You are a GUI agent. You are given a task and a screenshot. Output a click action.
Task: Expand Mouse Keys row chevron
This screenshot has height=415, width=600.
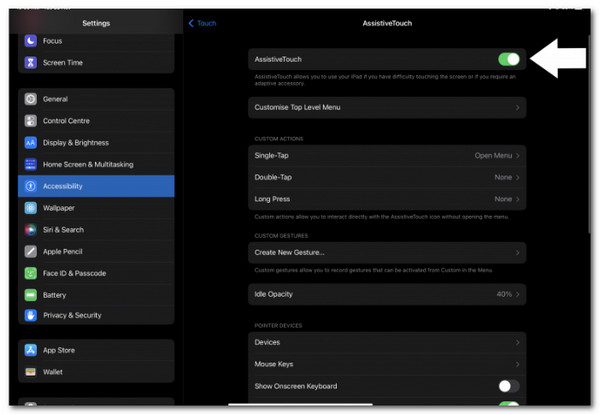(517, 365)
